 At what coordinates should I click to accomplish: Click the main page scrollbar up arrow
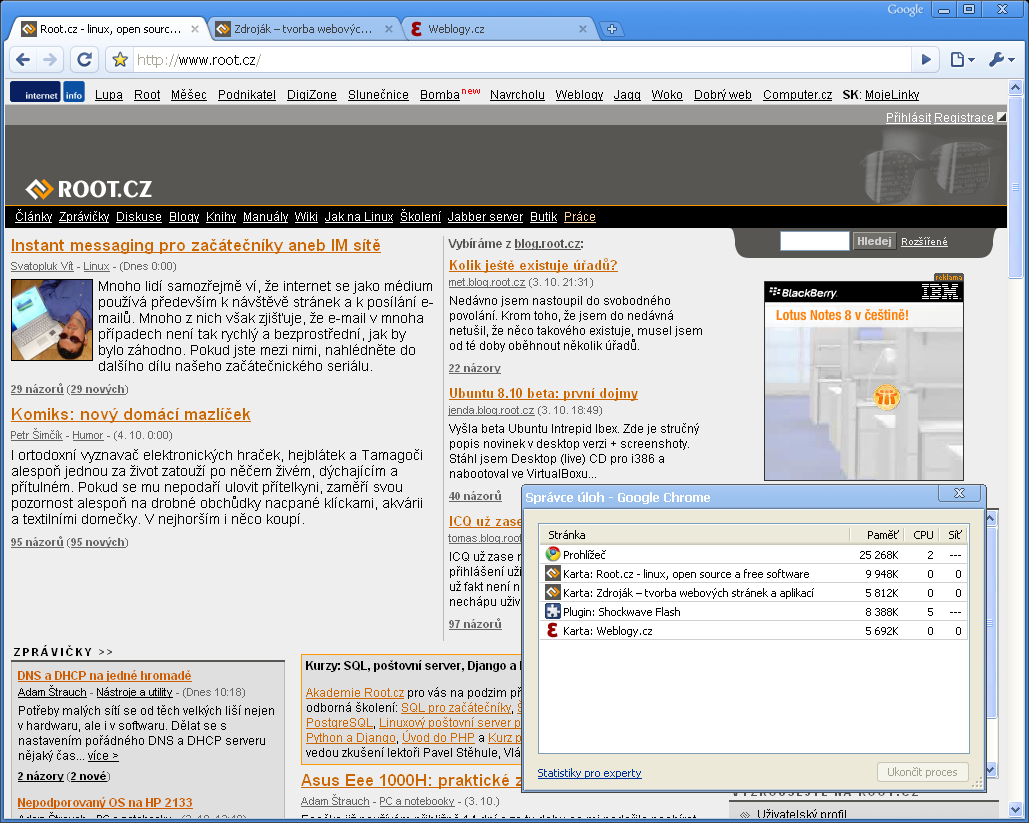(x=1015, y=87)
